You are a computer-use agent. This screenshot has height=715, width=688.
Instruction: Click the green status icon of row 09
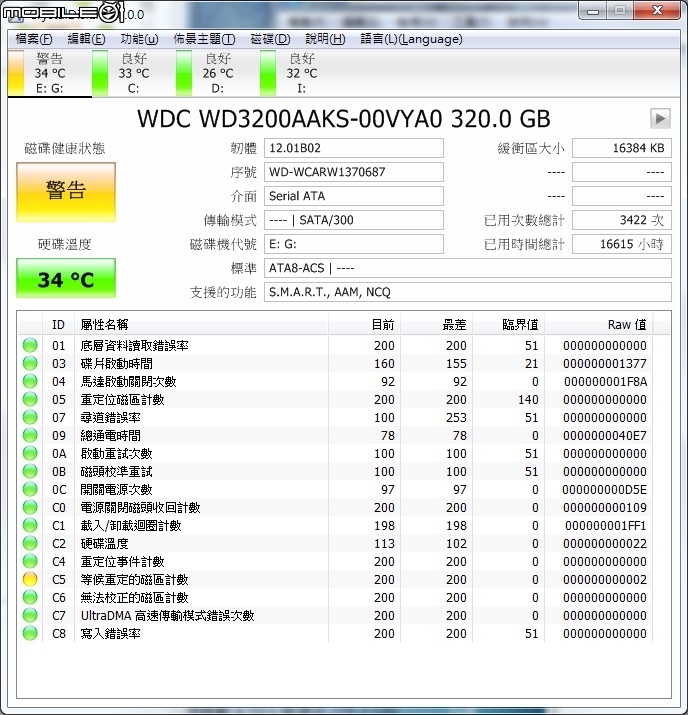click(30, 435)
